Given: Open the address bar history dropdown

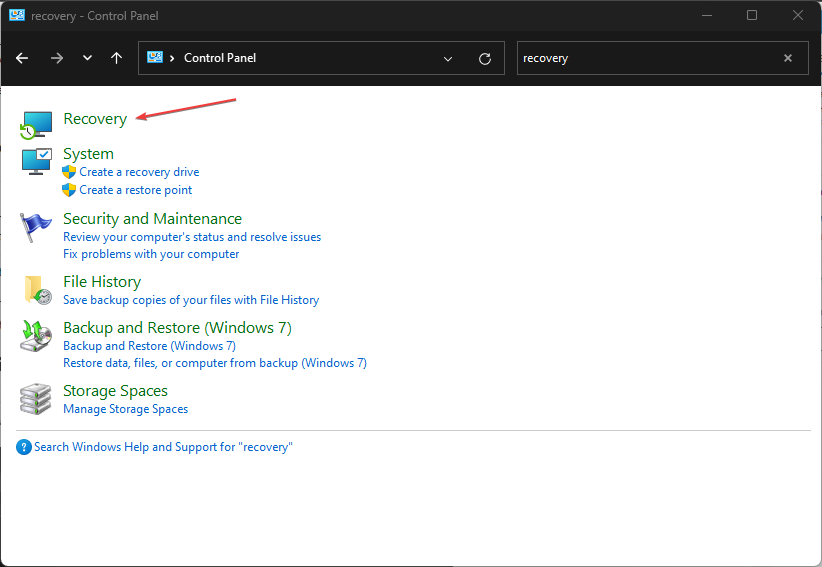Looking at the screenshot, I should pos(448,58).
